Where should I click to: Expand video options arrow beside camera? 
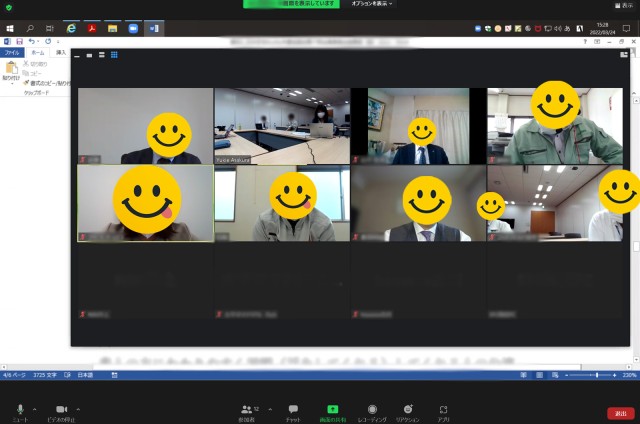(78, 409)
